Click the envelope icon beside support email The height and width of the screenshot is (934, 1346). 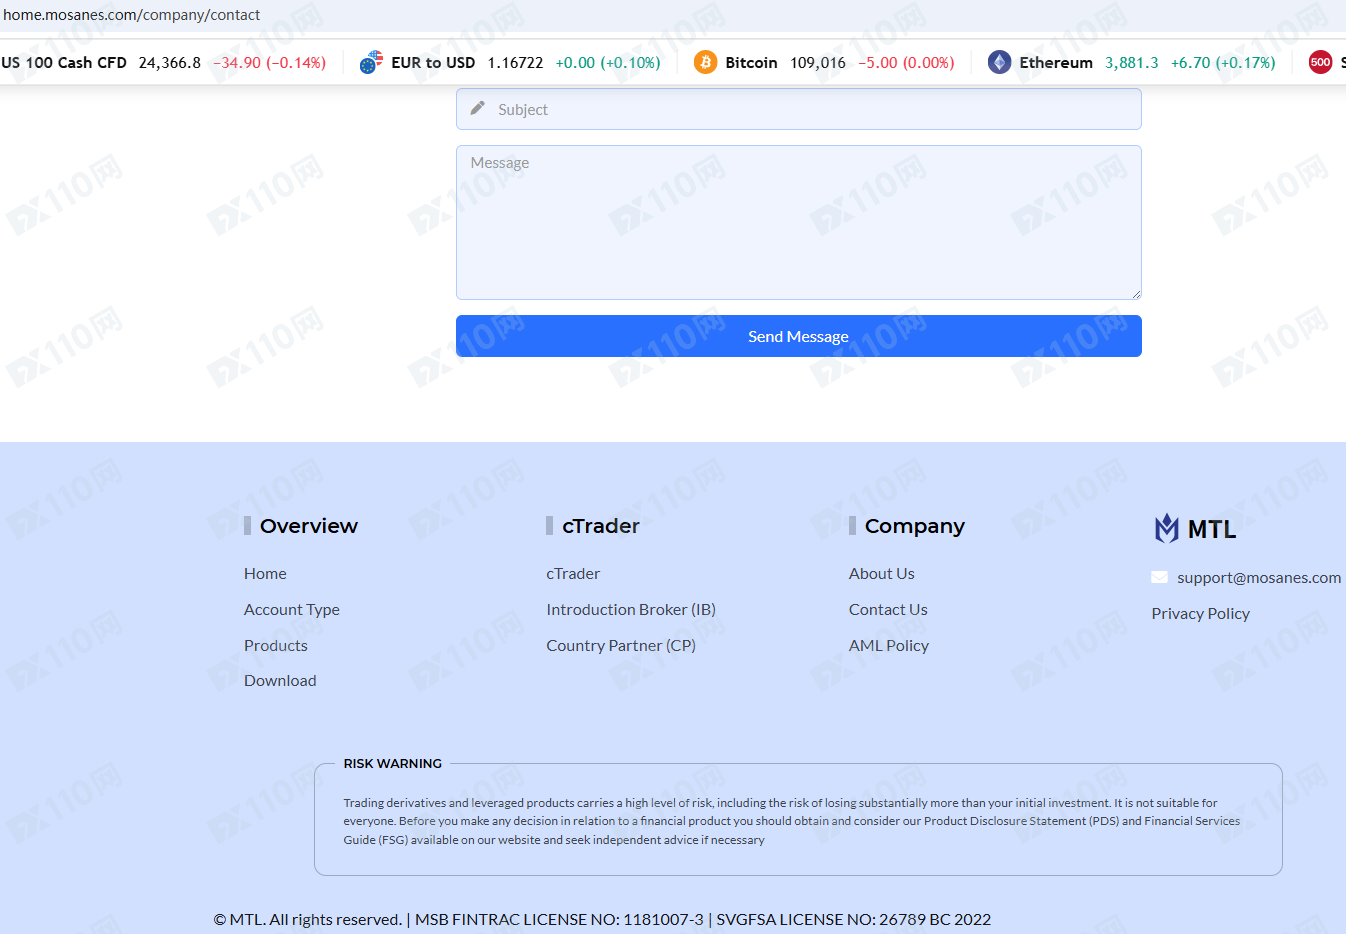[x=1159, y=577]
